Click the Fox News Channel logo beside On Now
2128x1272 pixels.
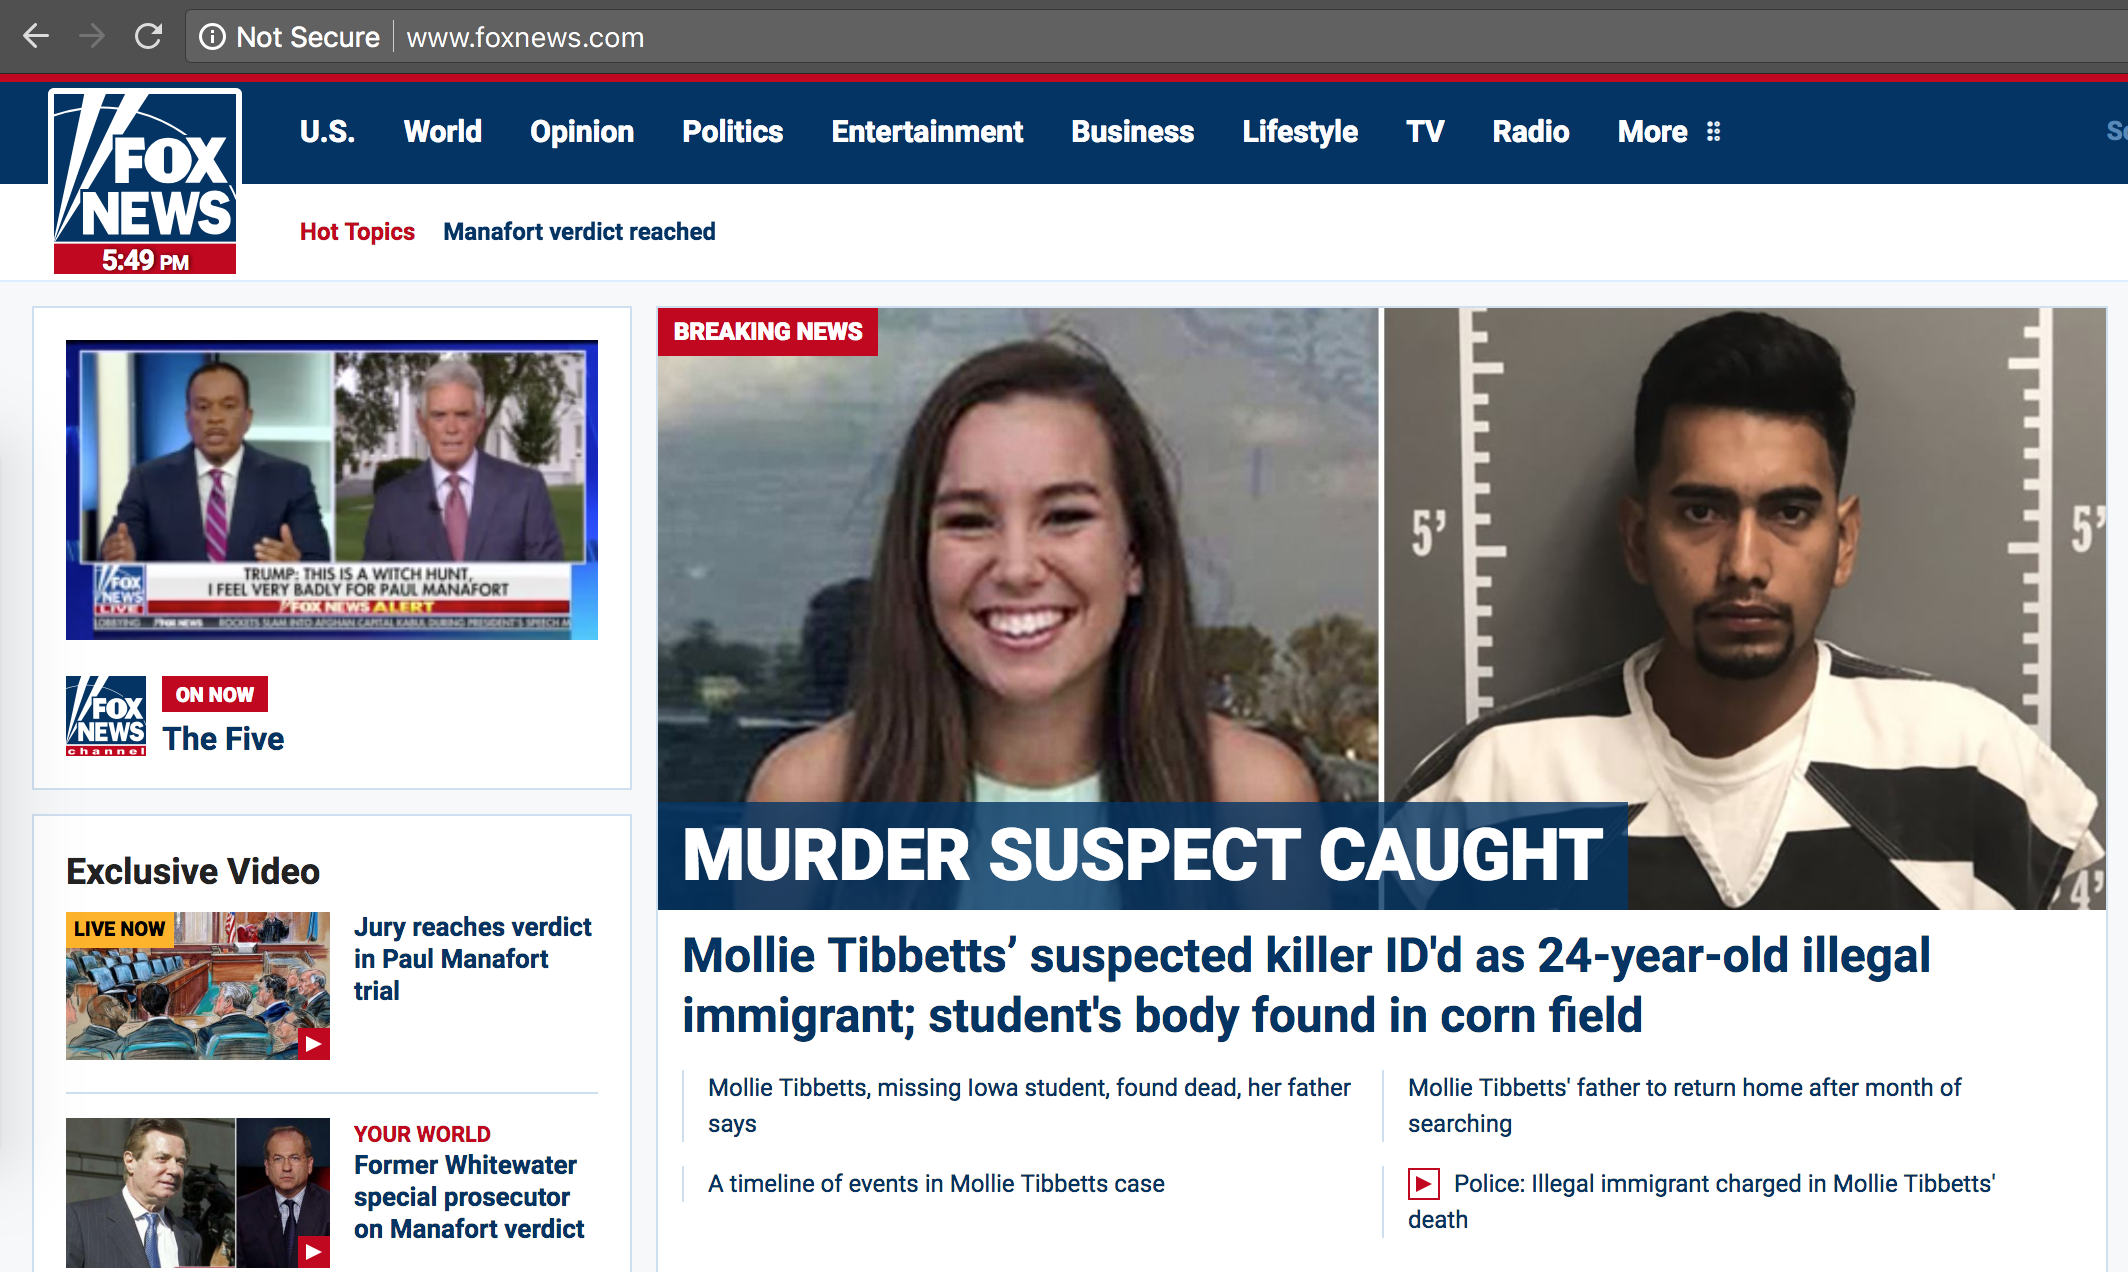106,715
